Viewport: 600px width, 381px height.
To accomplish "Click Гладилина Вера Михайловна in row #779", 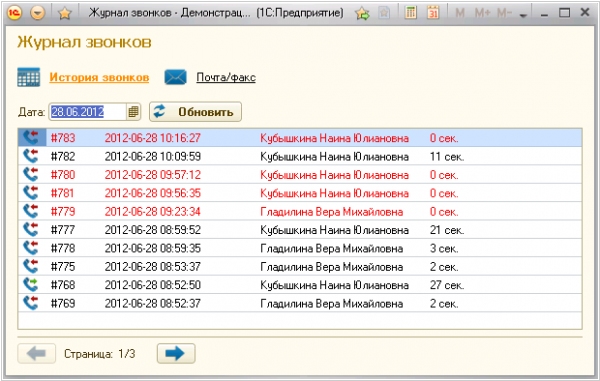I will 331,211.
